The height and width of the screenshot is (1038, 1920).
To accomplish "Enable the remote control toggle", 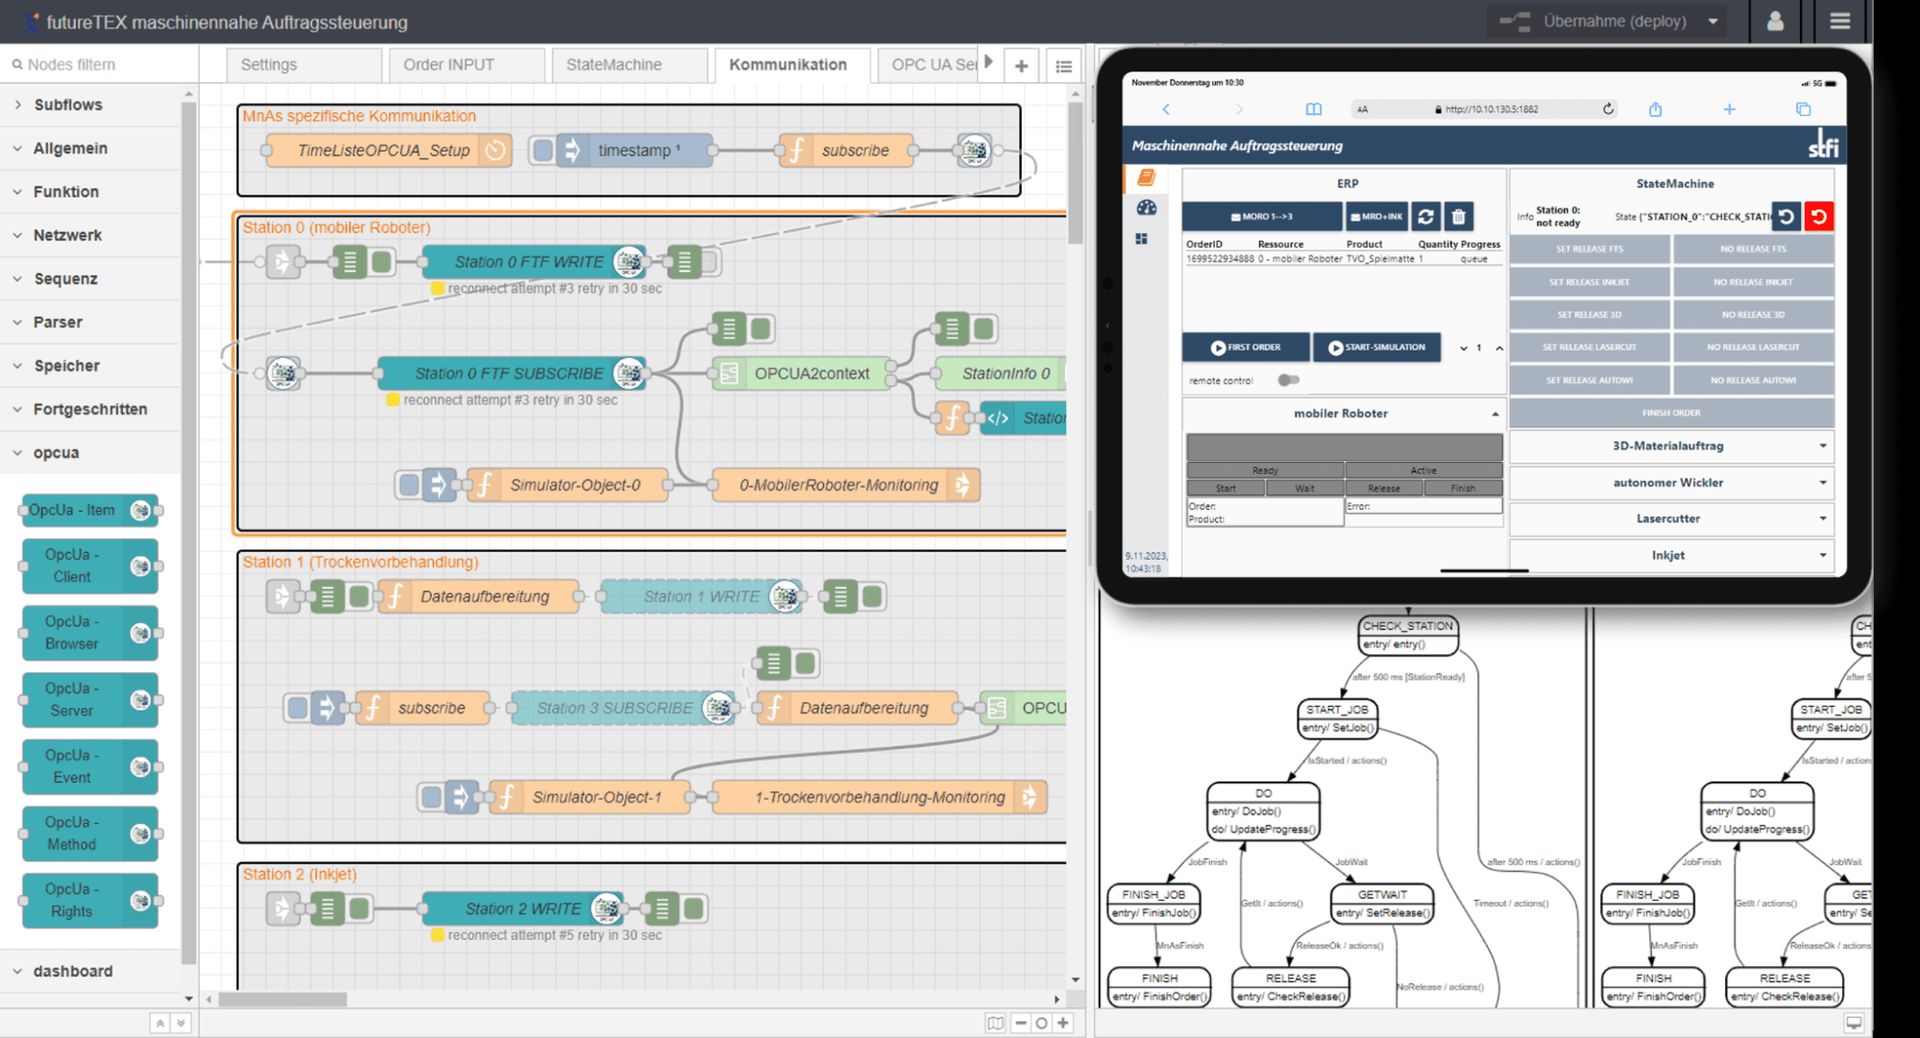I will pyautogui.click(x=1289, y=380).
